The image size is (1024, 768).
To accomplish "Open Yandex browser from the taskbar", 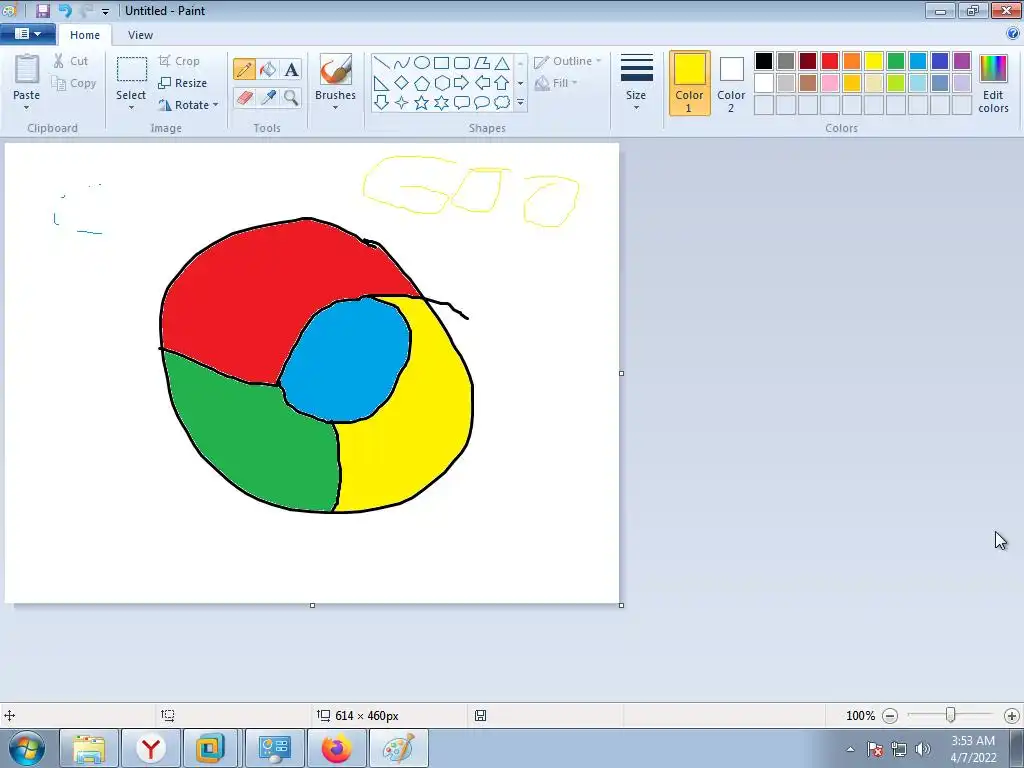I will click(151, 748).
